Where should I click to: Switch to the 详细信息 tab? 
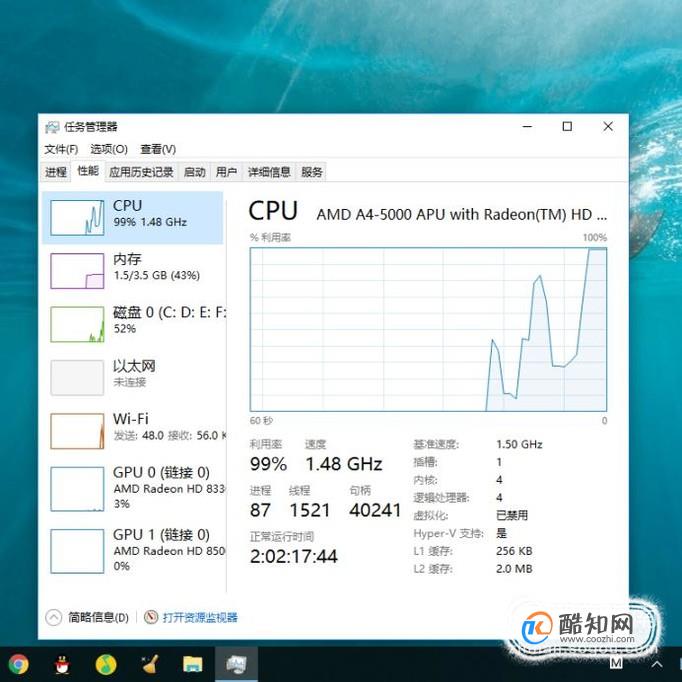(x=269, y=172)
